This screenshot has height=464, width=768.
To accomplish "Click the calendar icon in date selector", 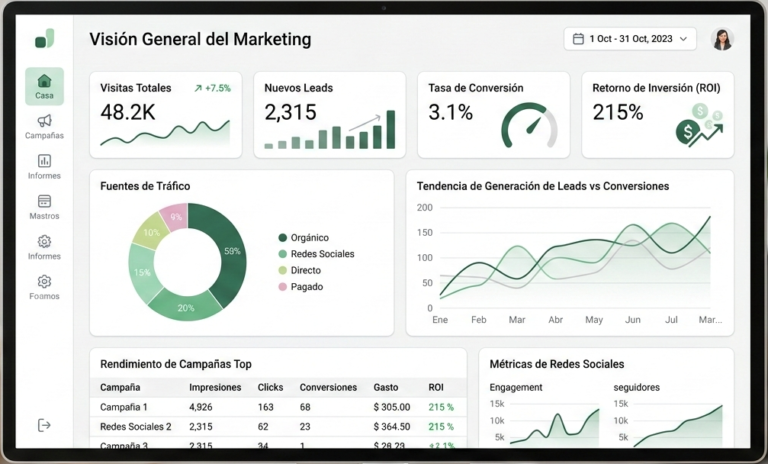I will 578,39.
